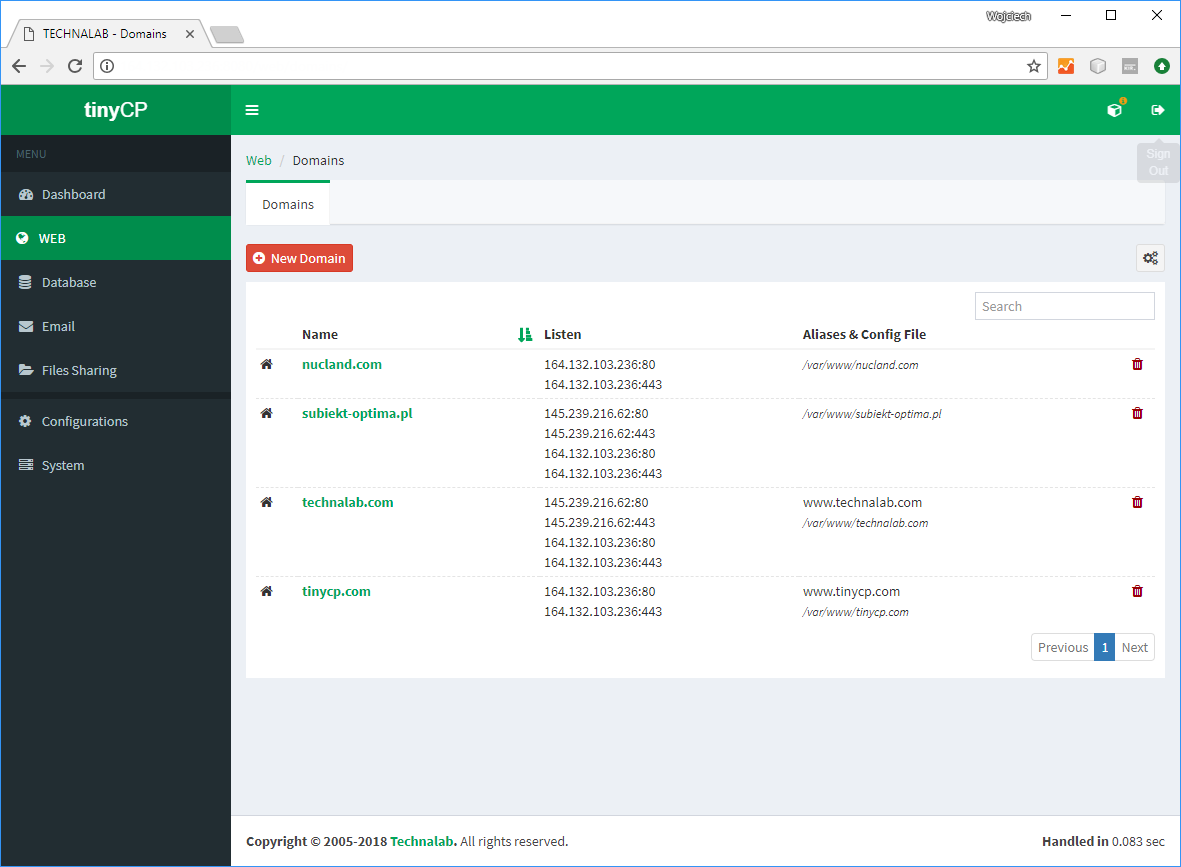Click the home icon beside nucland.com

coord(267,365)
